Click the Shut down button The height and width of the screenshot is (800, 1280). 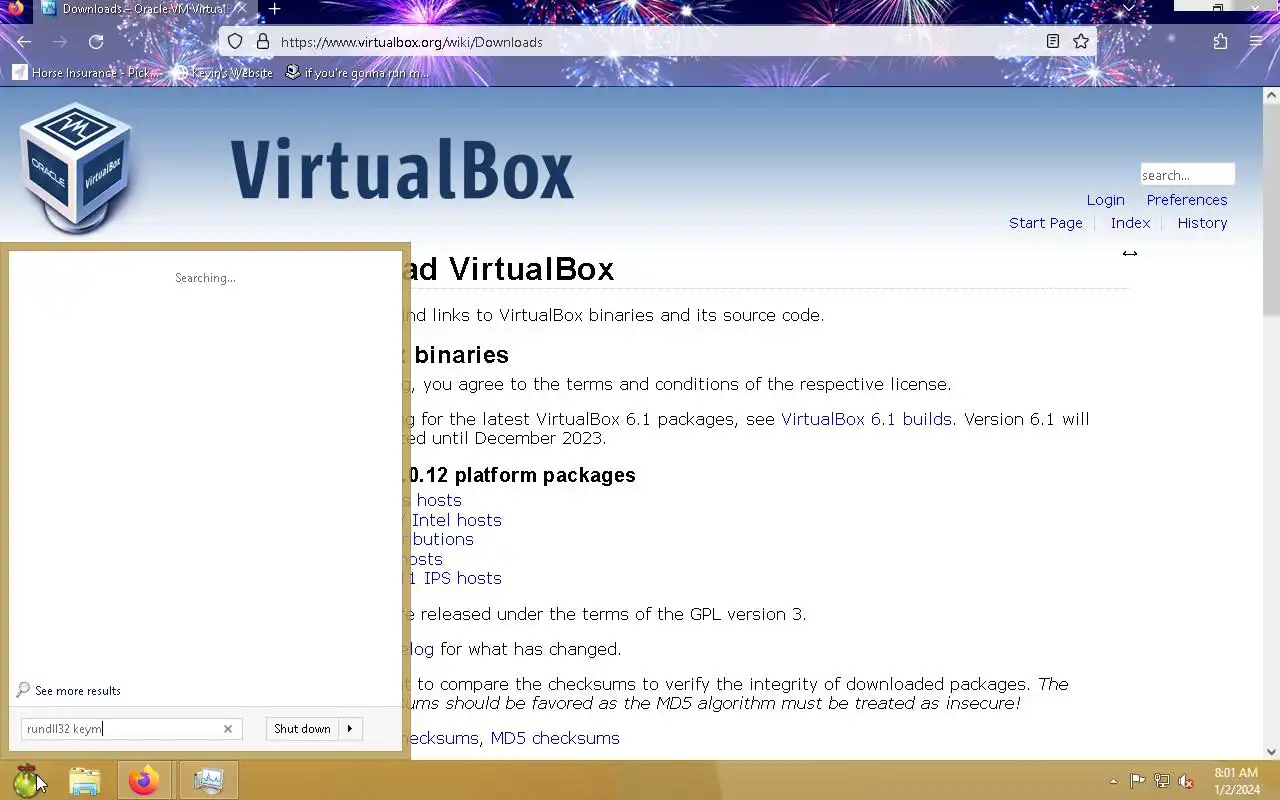pyautogui.click(x=302, y=729)
